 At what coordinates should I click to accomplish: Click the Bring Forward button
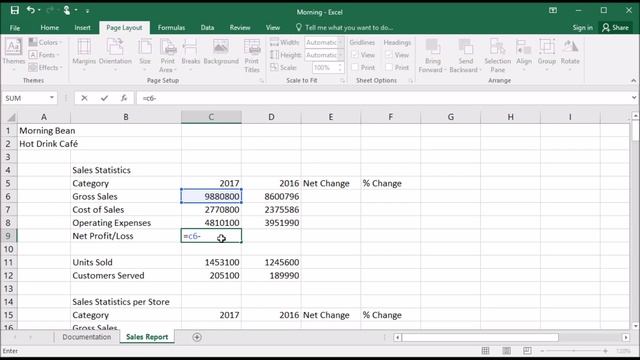432,56
